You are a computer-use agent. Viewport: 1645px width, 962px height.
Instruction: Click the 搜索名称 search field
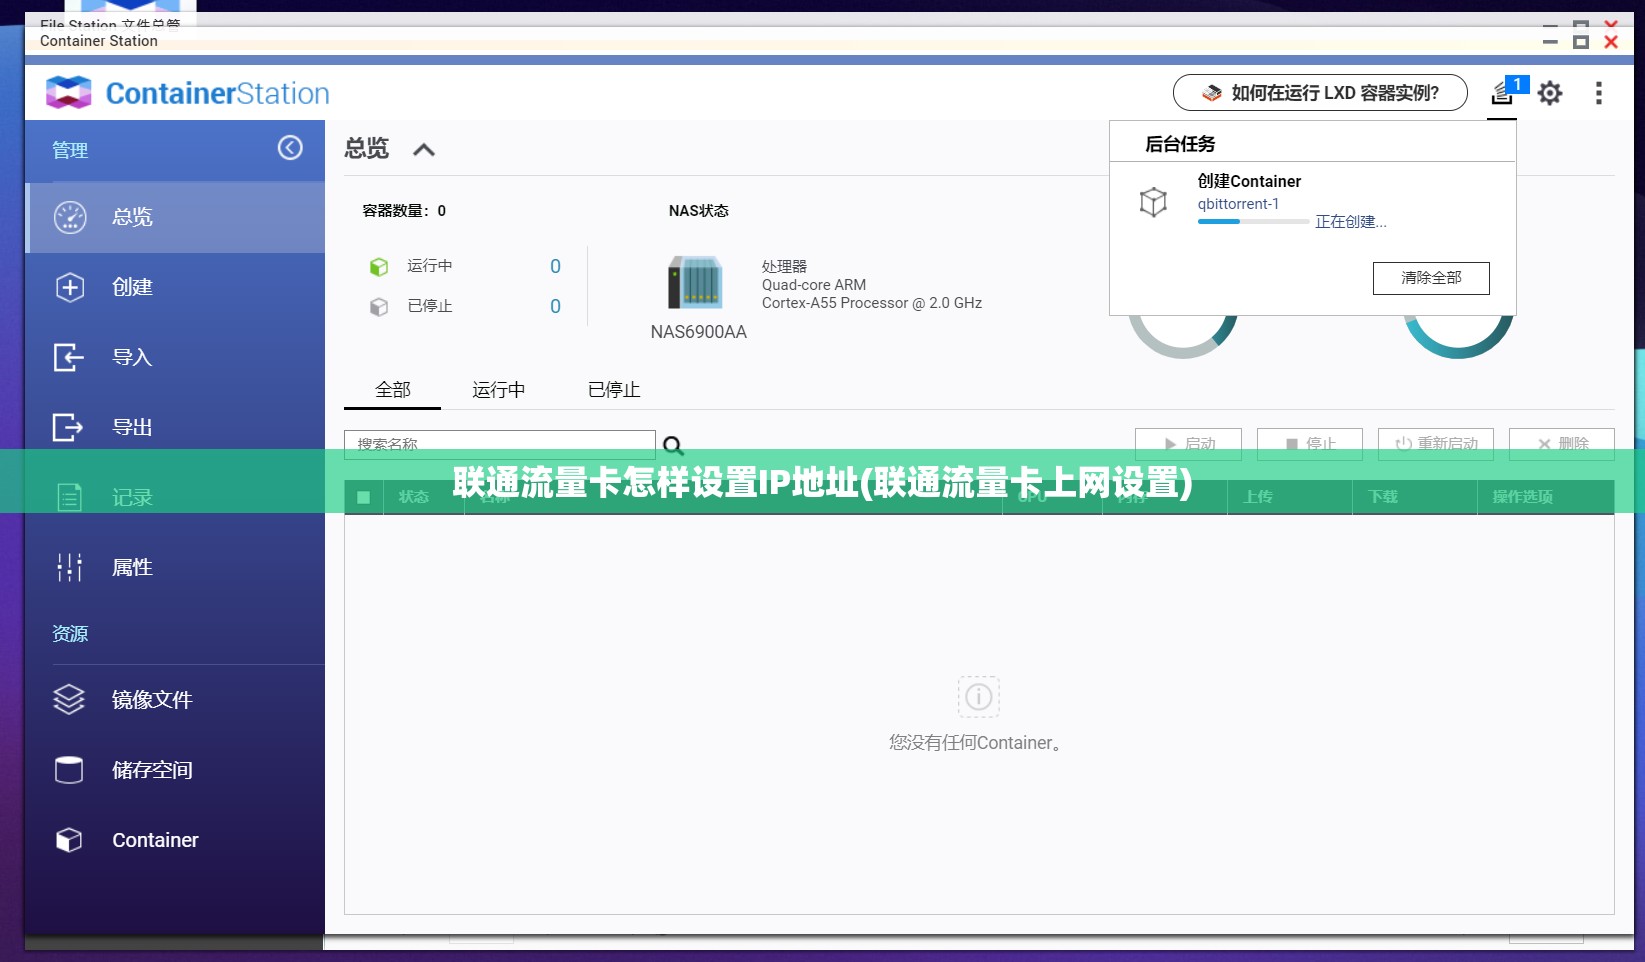click(500, 444)
